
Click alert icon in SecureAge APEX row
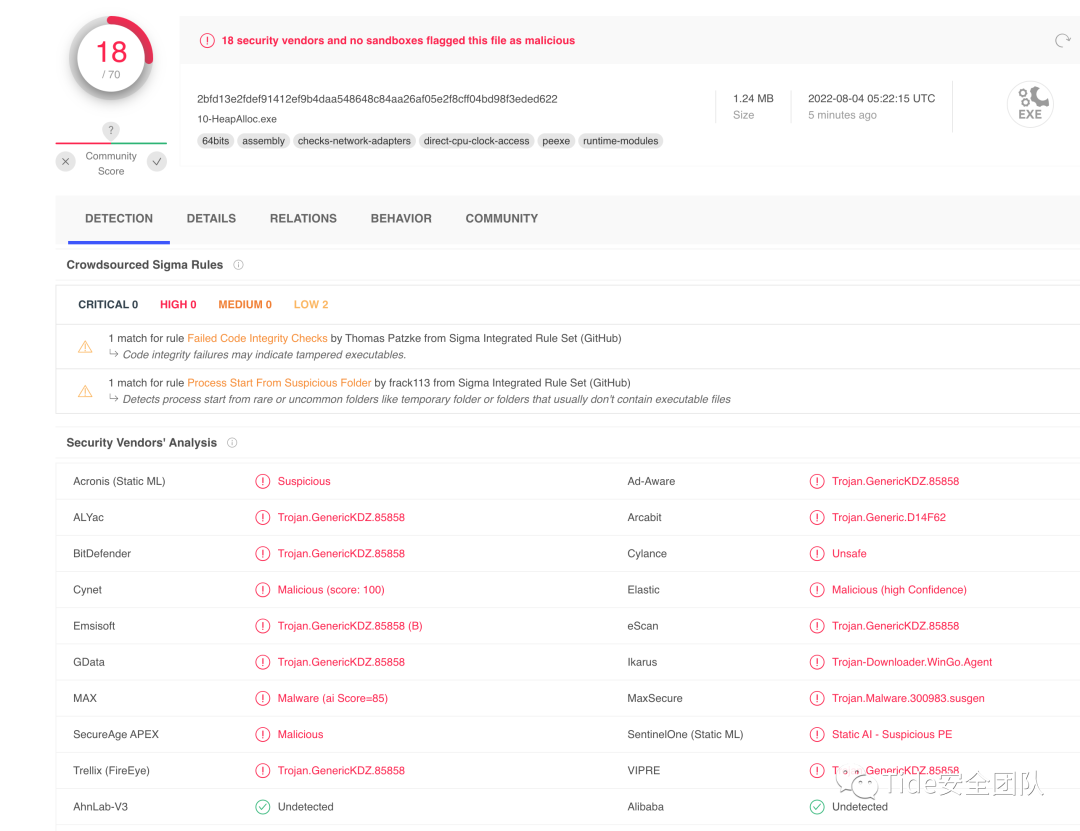[262, 734]
